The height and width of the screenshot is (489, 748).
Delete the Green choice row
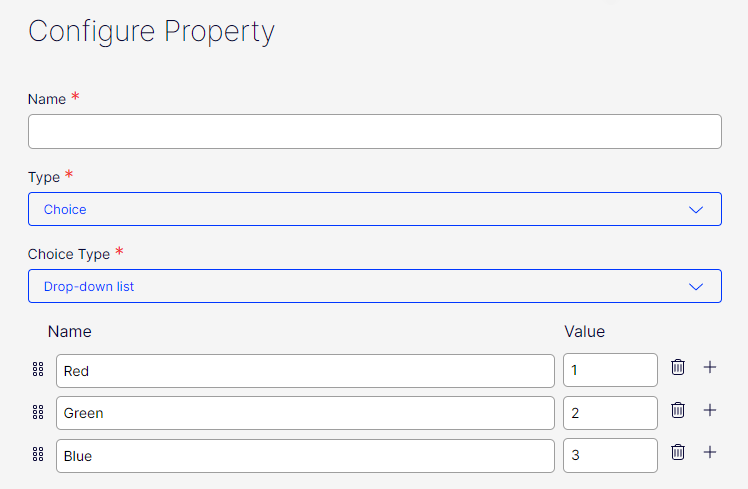coord(678,410)
